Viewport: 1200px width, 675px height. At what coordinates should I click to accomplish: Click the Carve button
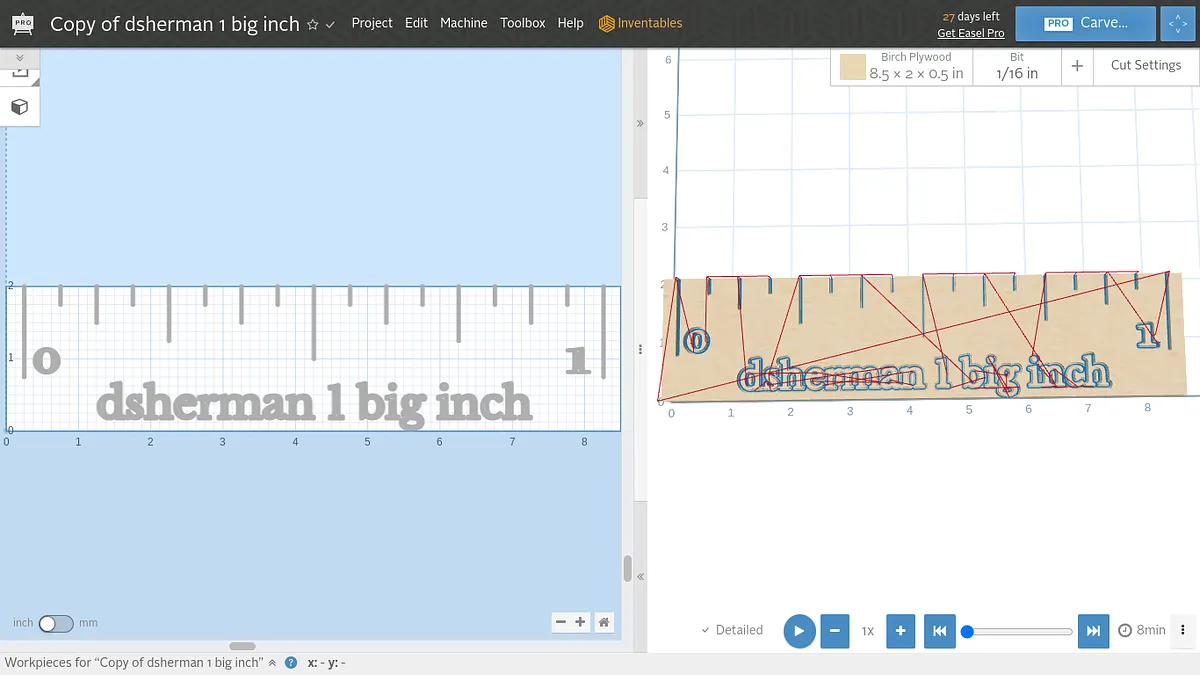[1085, 23]
